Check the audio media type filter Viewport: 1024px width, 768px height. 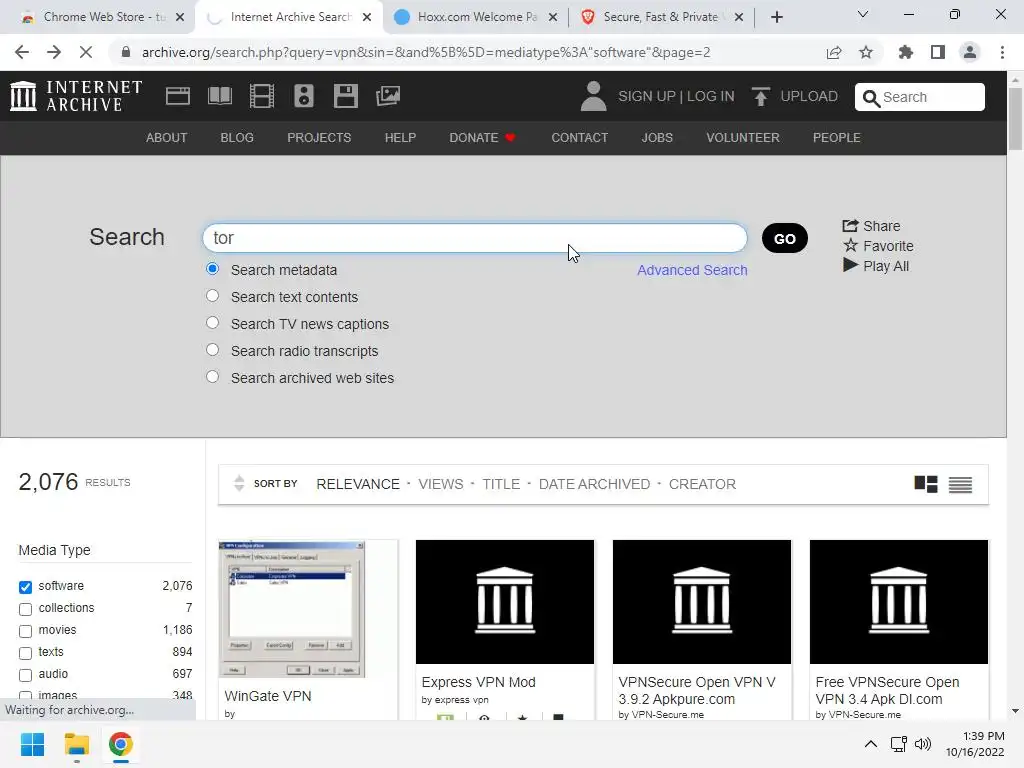click(x=25, y=675)
